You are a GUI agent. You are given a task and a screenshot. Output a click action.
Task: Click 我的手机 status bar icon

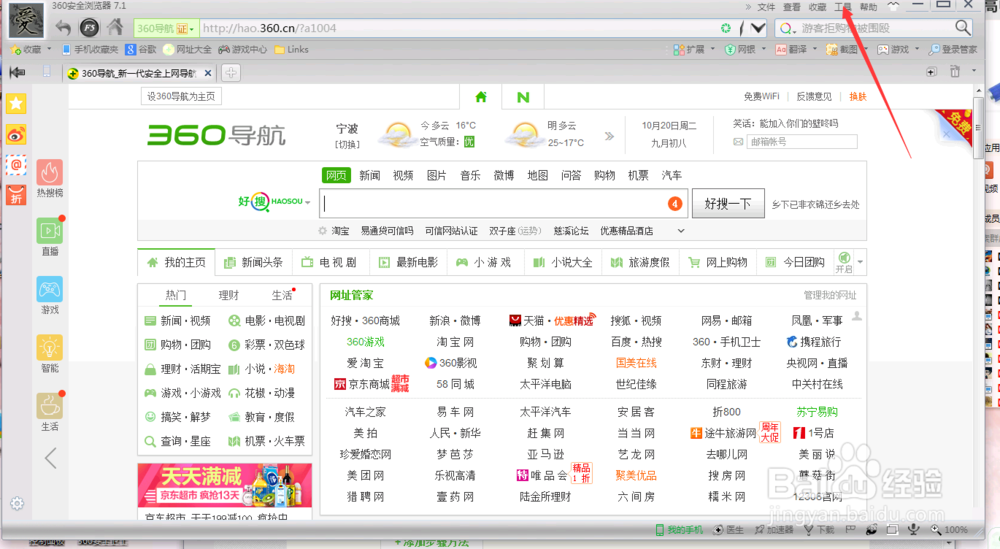[x=679, y=530]
